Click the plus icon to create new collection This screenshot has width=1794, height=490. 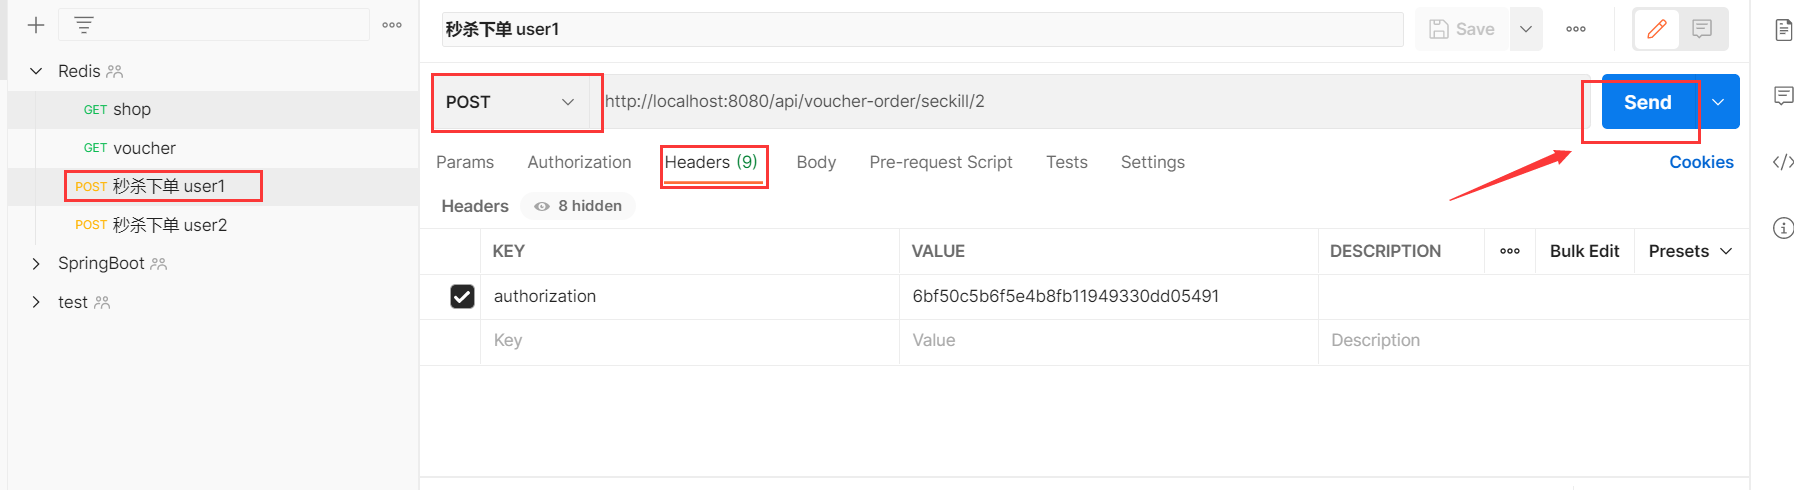pos(36,25)
